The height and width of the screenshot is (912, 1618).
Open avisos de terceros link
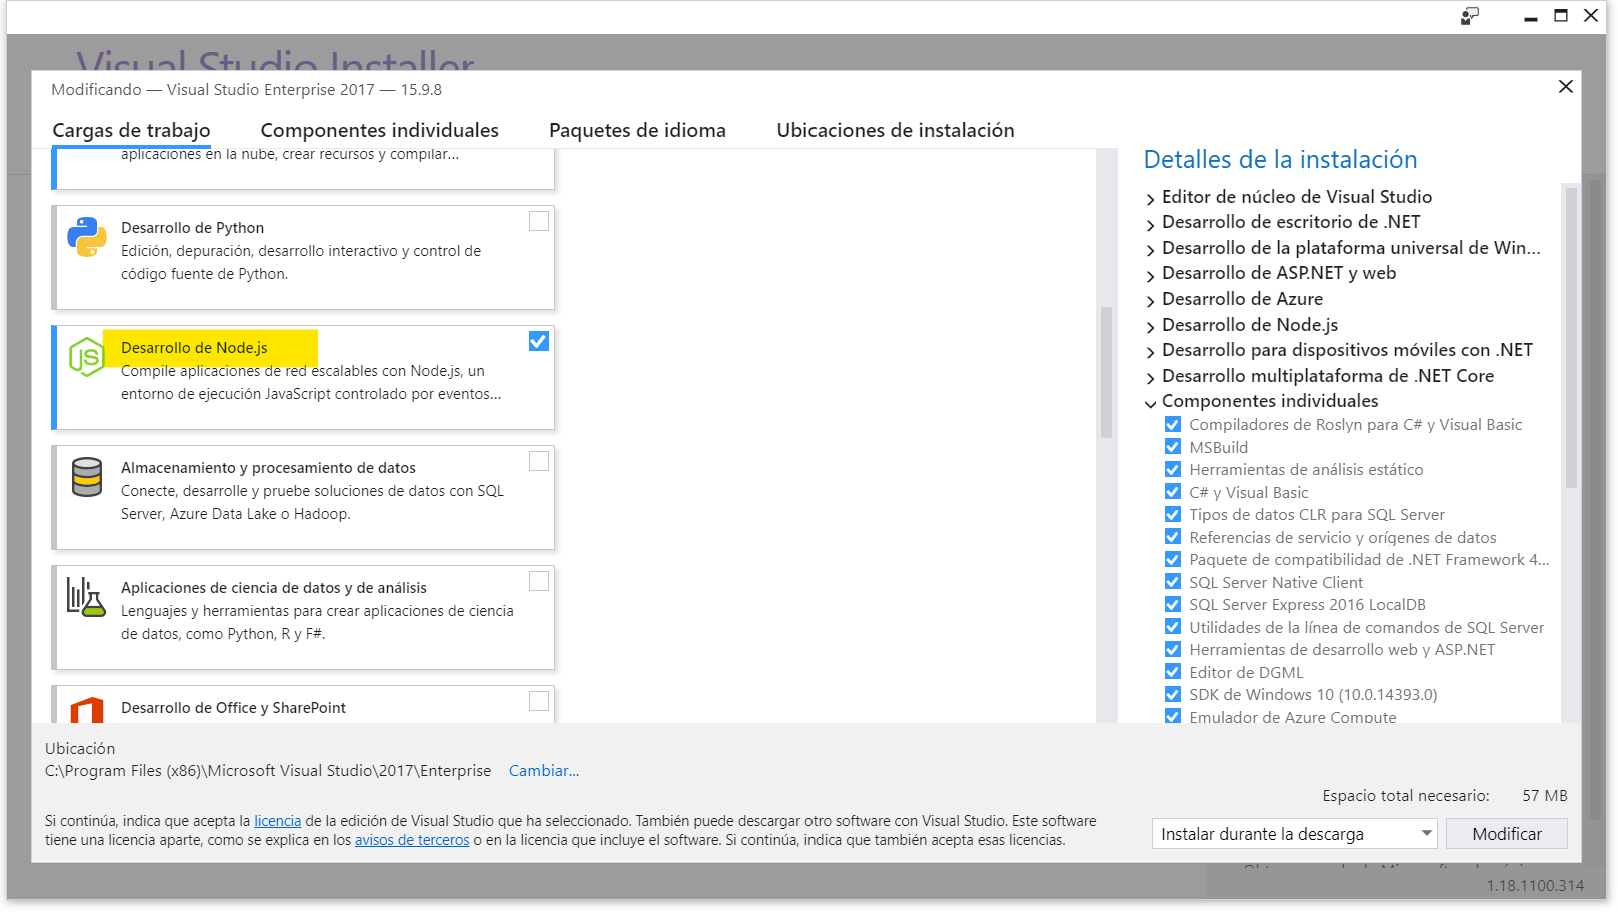click(412, 840)
